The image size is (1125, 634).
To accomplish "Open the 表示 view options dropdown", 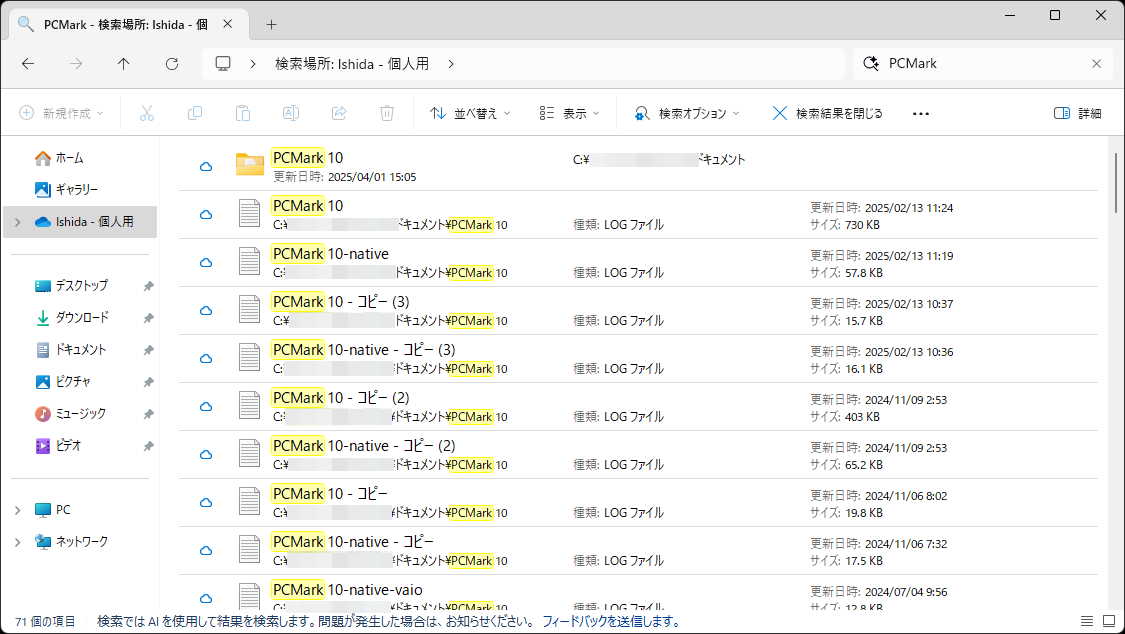I will pyautogui.click(x=567, y=113).
